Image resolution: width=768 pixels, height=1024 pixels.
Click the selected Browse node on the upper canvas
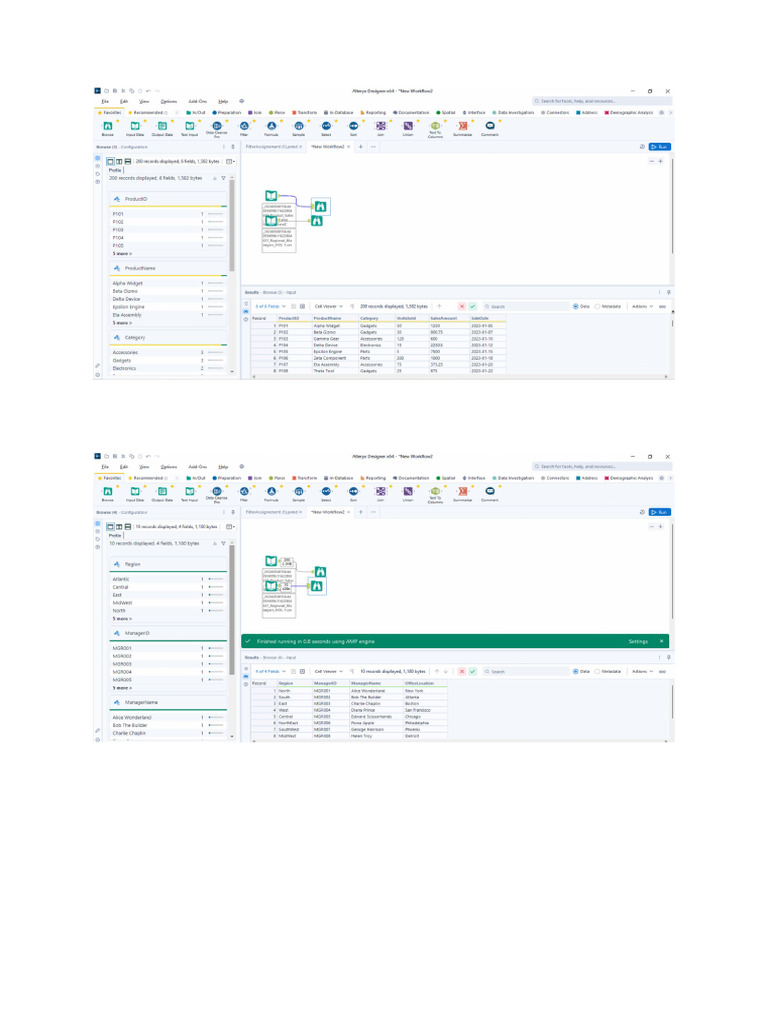(320, 206)
